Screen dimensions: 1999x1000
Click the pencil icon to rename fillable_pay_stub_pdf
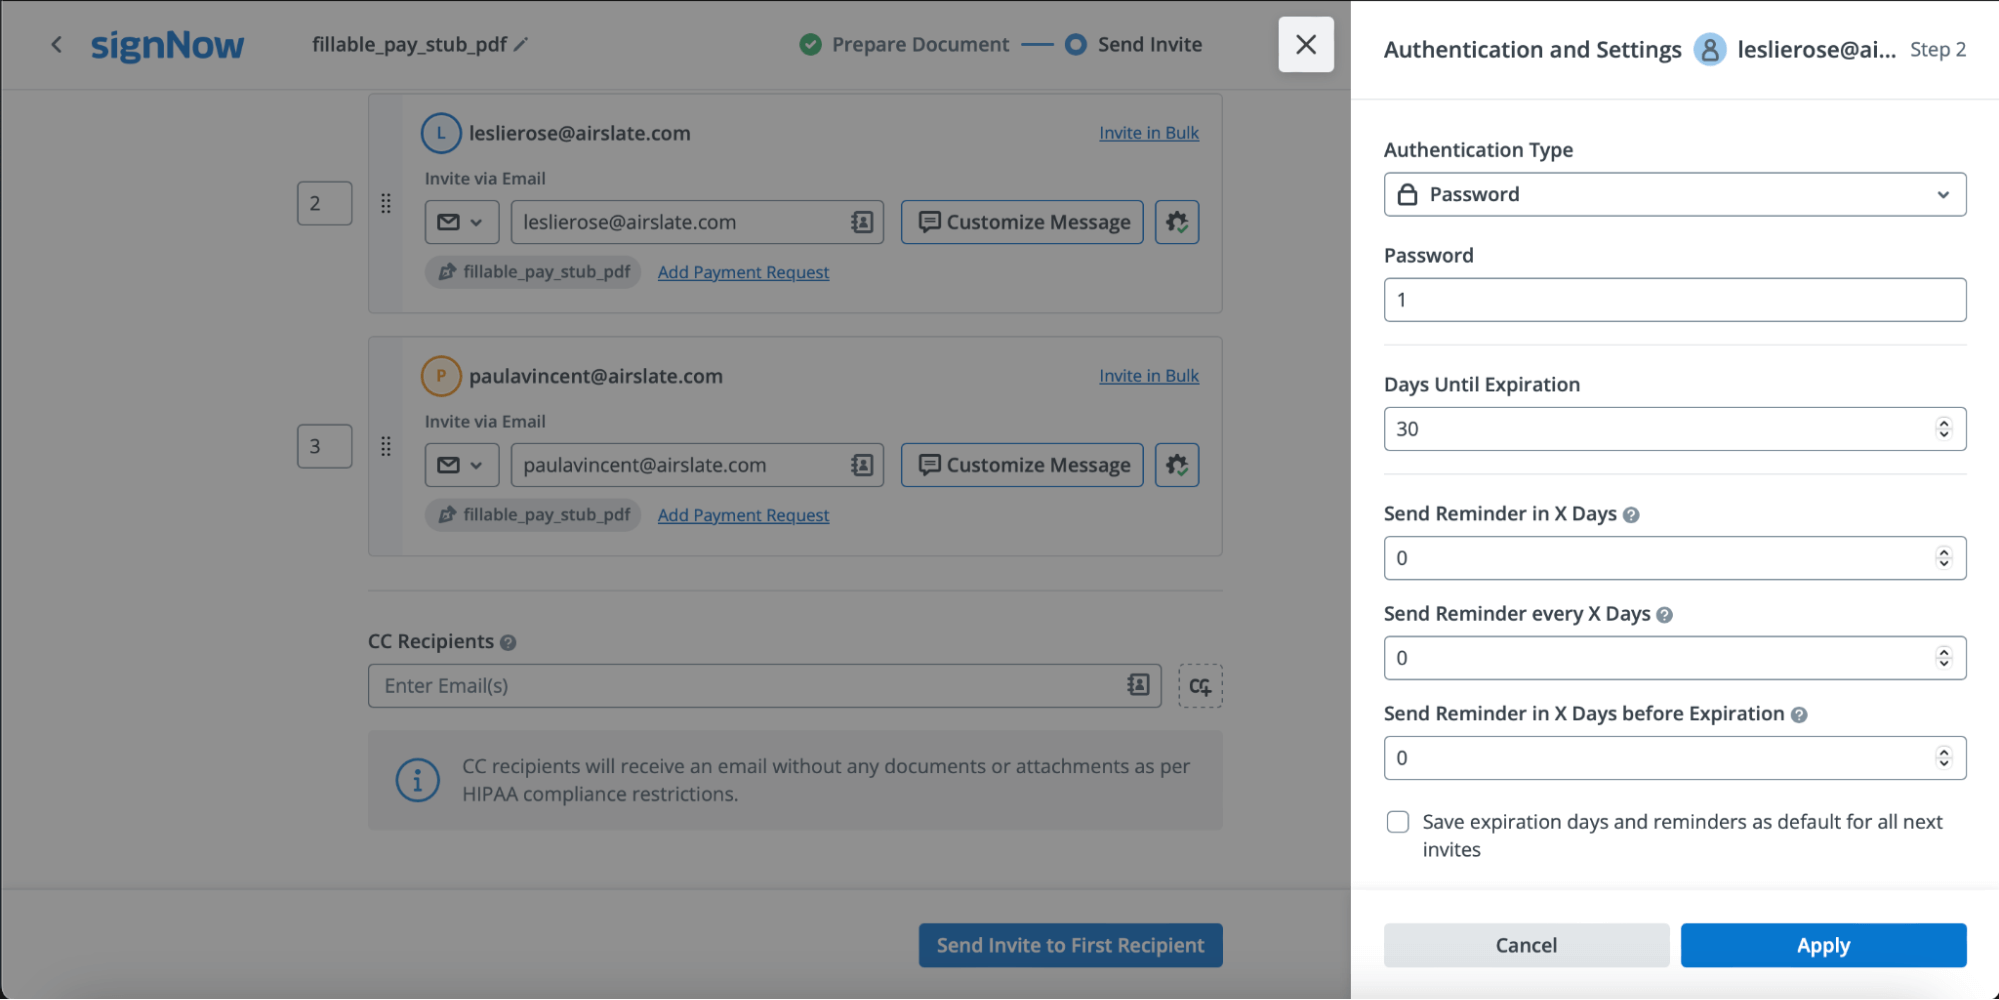pos(521,44)
